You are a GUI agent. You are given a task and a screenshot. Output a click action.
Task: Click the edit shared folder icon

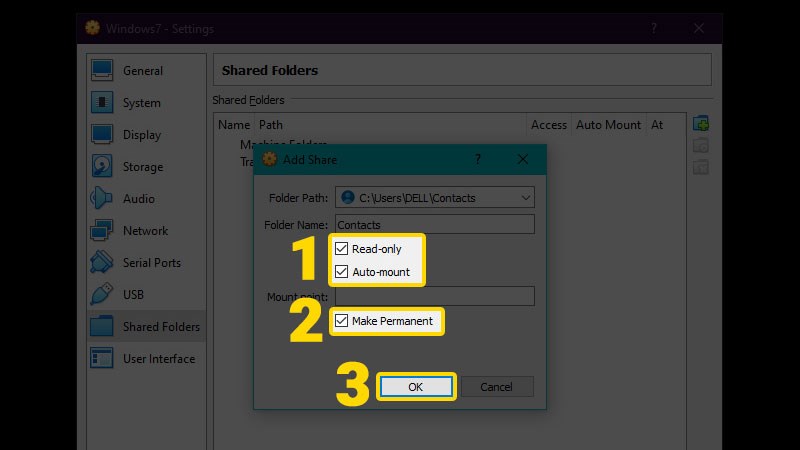tap(701, 145)
